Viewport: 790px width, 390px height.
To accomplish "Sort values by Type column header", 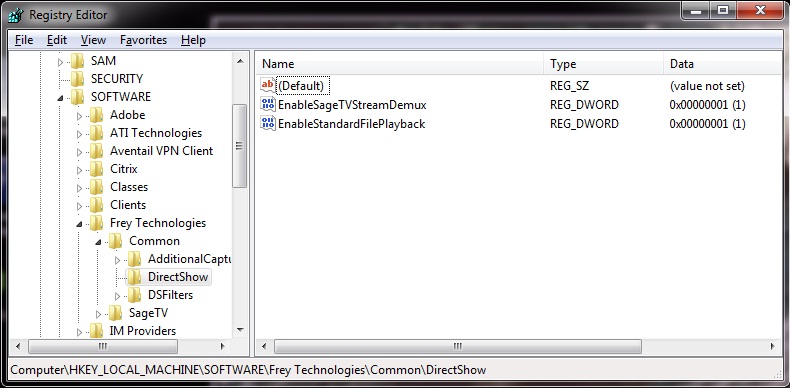I will click(x=604, y=64).
